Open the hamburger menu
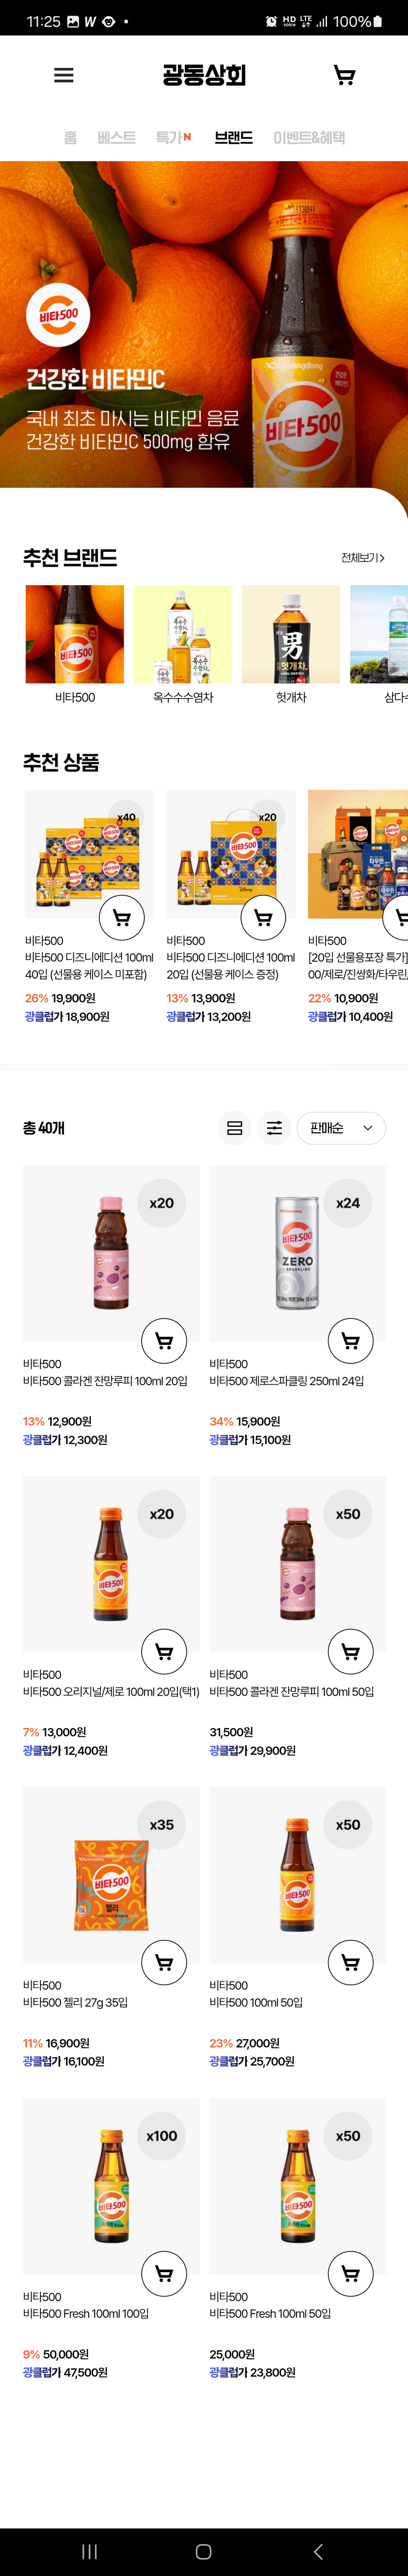408x2576 pixels. tap(64, 75)
